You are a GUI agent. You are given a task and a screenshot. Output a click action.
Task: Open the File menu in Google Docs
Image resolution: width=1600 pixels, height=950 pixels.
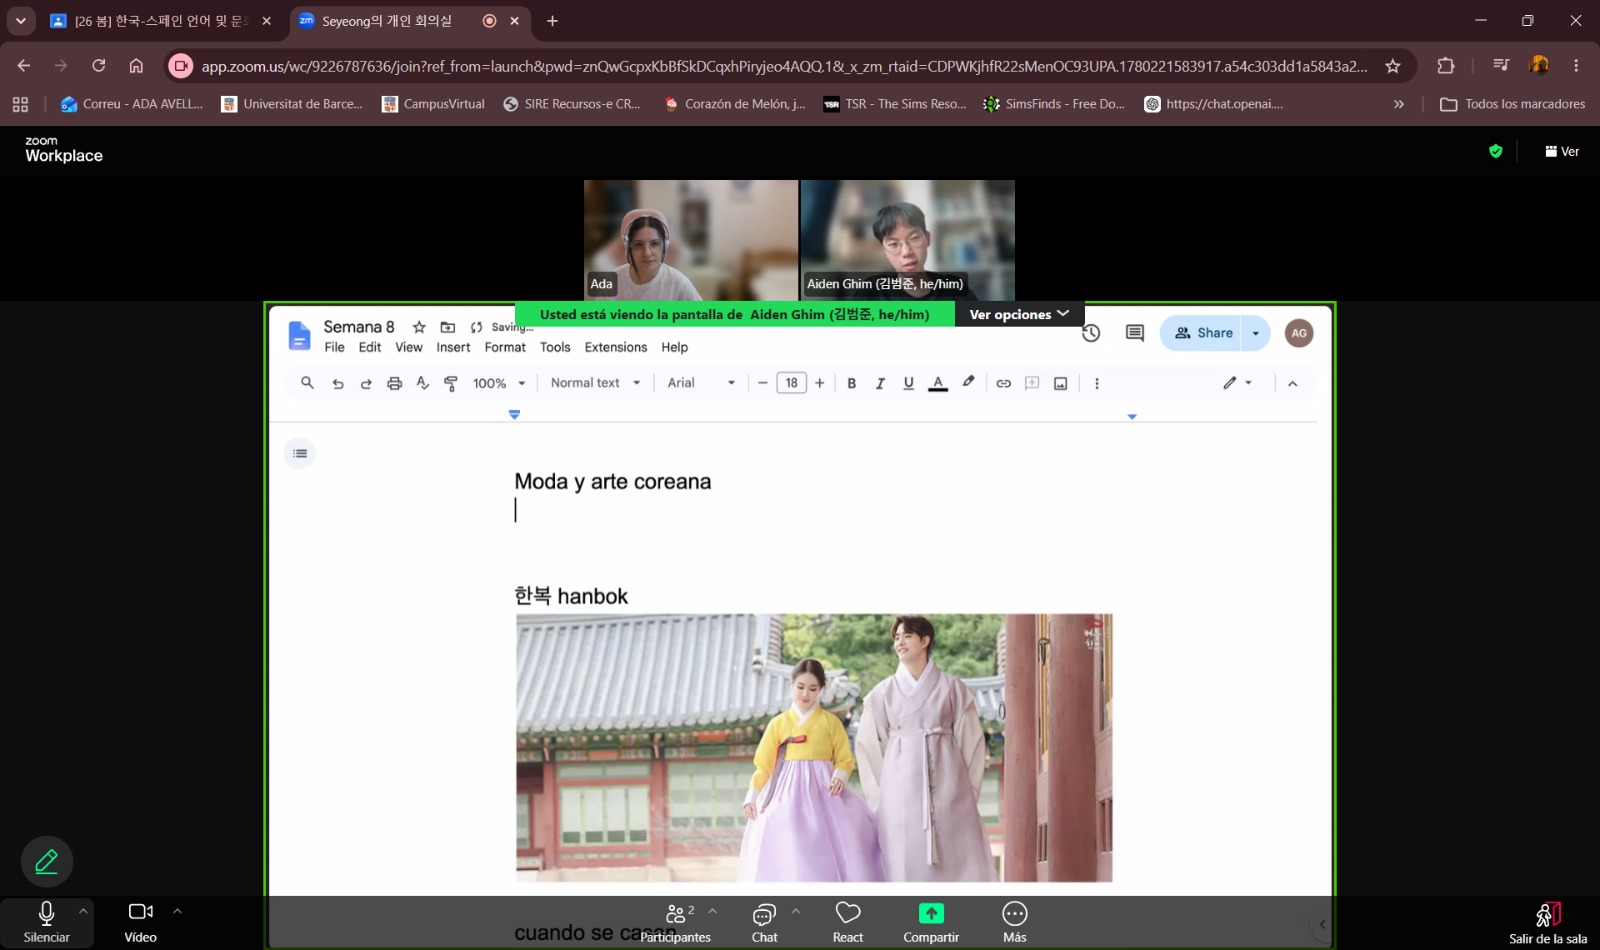334,347
